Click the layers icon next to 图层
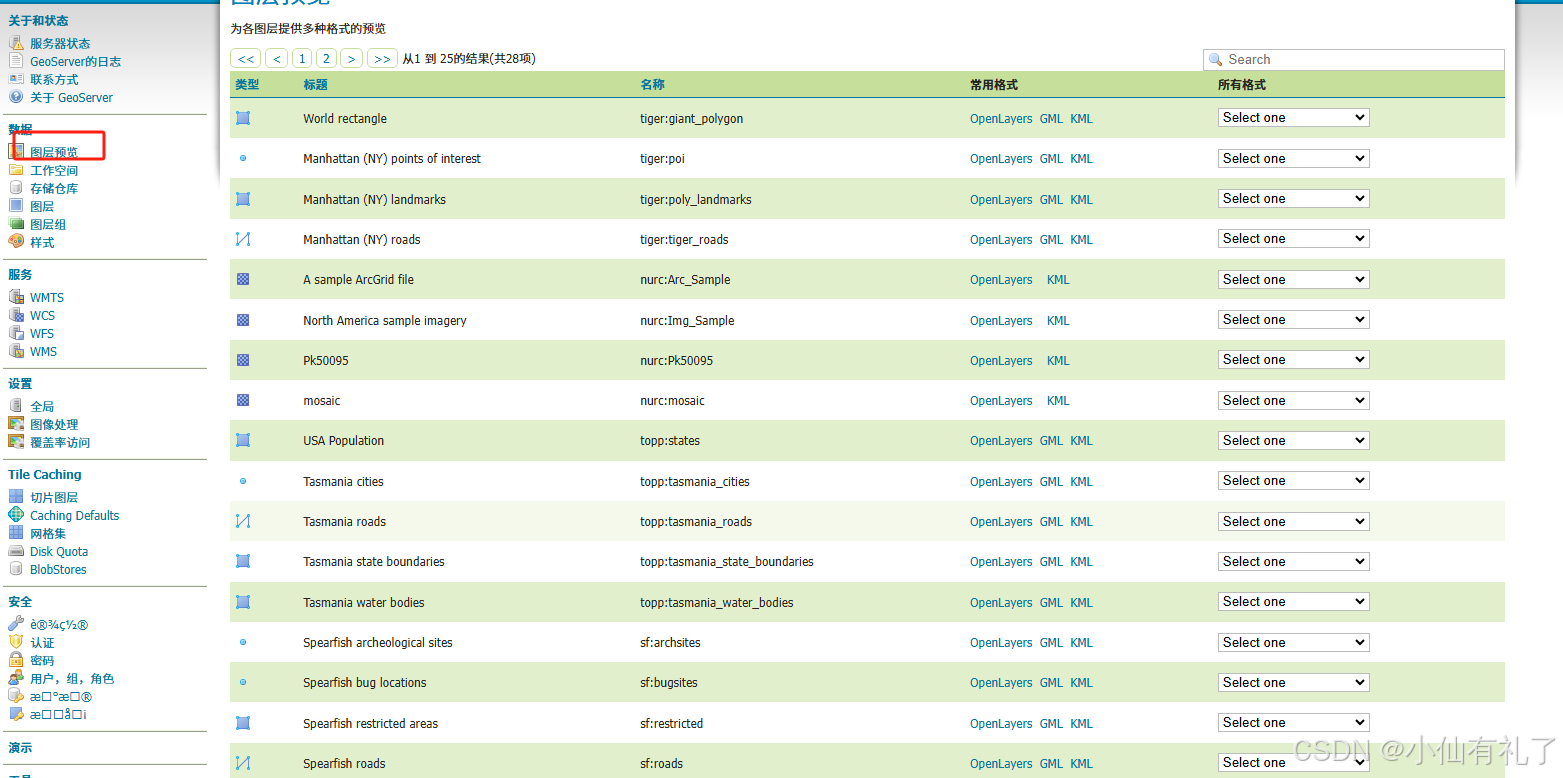 16,206
